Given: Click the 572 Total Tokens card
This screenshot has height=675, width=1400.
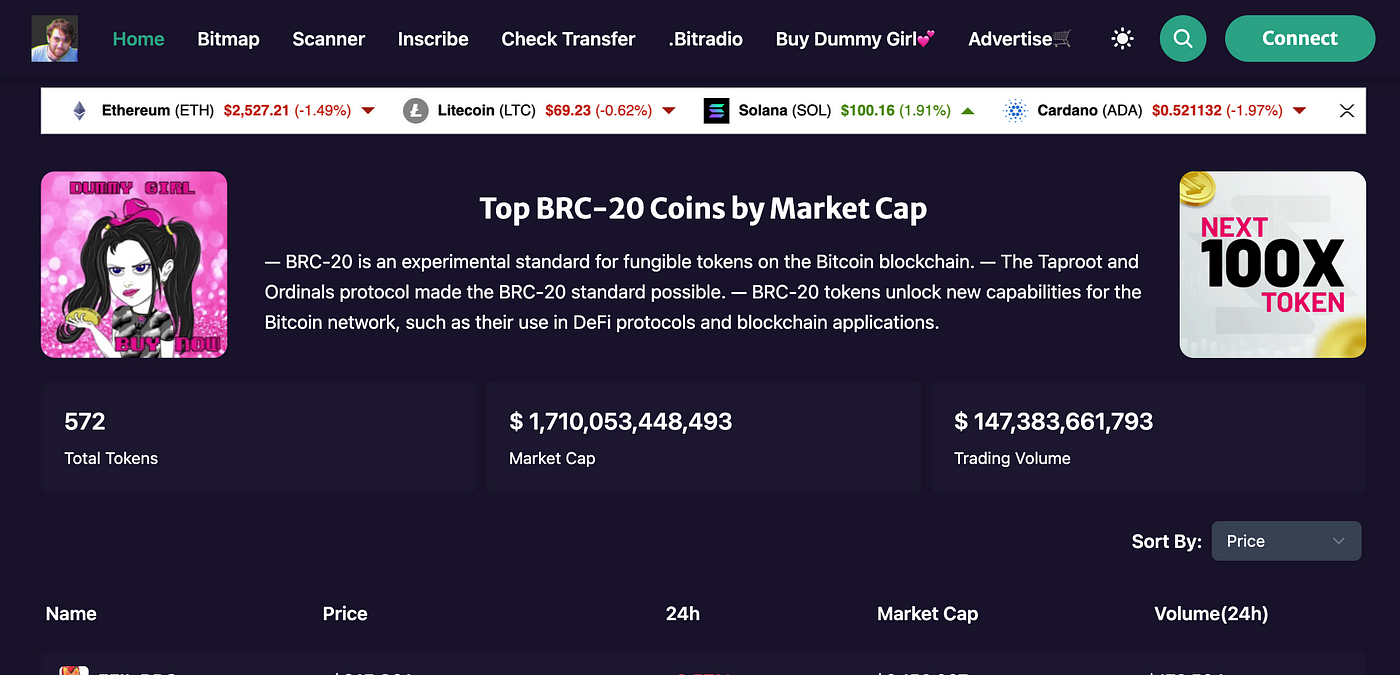Looking at the screenshot, I should (x=258, y=437).
